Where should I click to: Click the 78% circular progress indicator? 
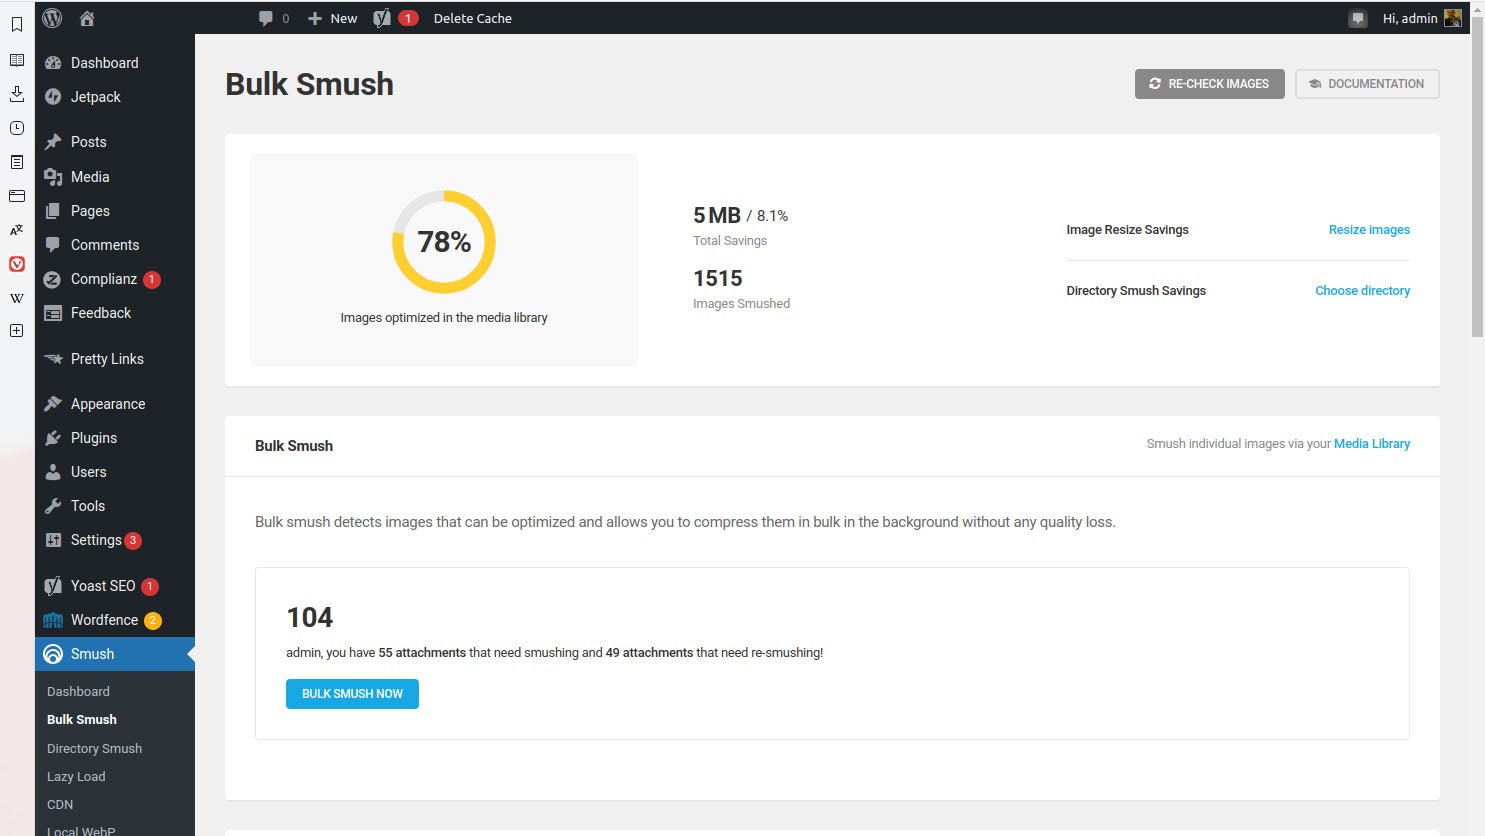[x=444, y=242]
